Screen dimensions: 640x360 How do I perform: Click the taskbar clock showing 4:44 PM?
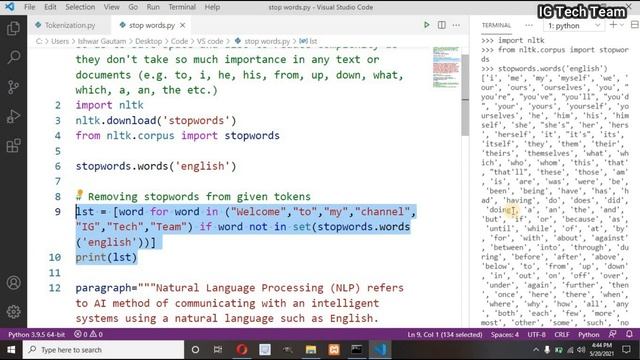pyautogui.click(x=602, y=349)
